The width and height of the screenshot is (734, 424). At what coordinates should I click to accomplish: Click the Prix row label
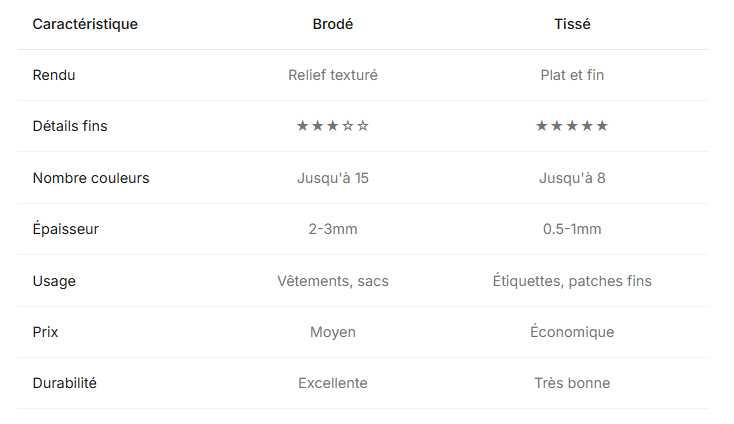(x=46, y=332)
